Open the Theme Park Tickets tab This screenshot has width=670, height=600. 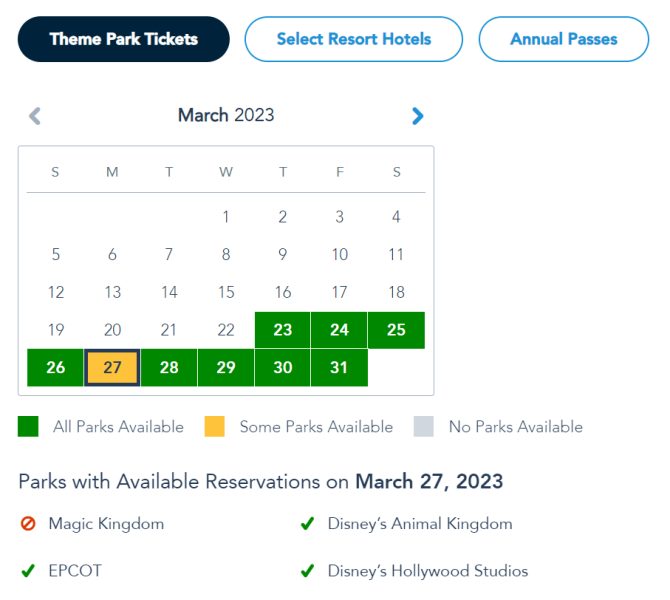pyautogui.click(x=124, y=40)
